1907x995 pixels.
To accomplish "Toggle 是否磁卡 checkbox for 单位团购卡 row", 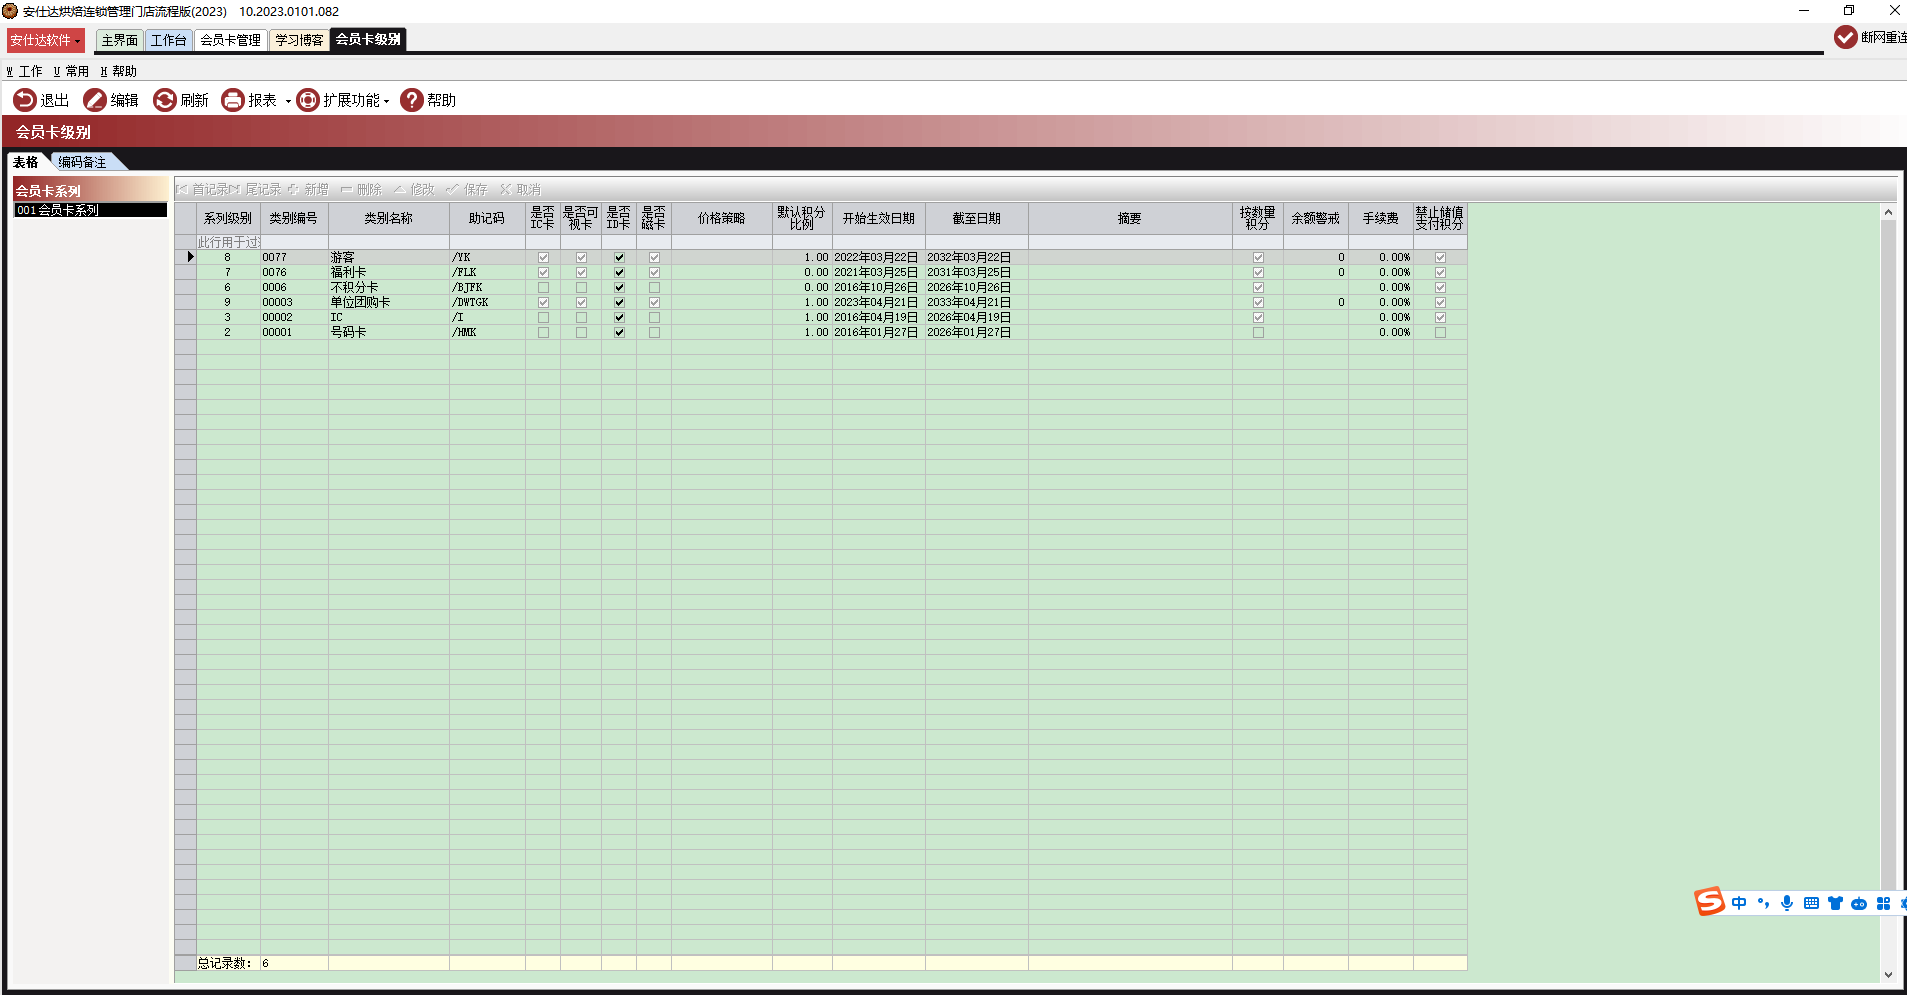I will pos(654,303).
